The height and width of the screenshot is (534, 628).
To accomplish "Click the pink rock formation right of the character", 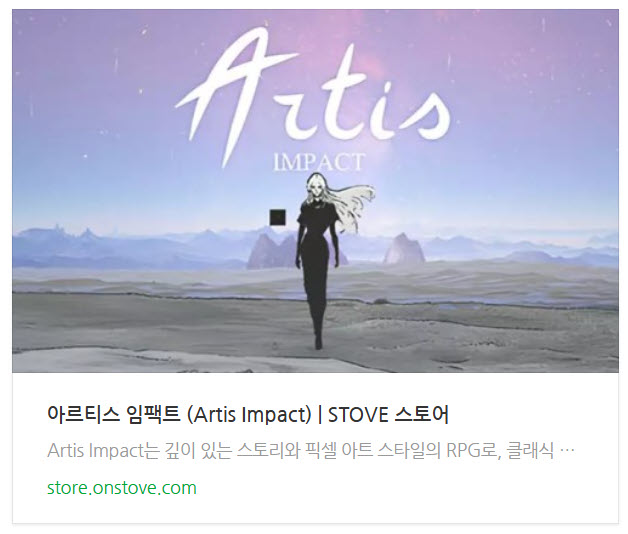I will coord(403,249).
